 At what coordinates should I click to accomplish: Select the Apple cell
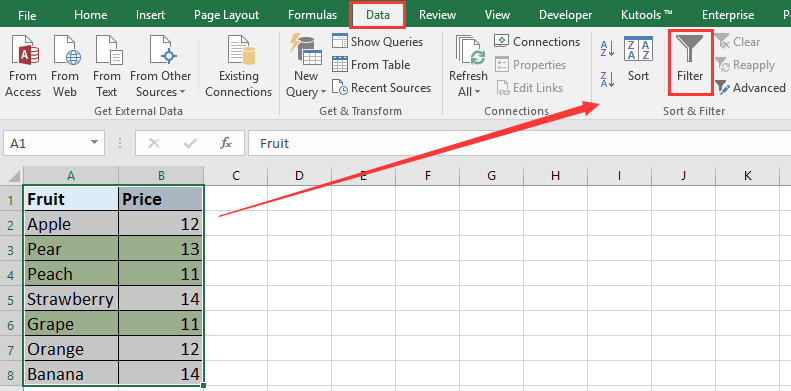[x=71, y=224]
